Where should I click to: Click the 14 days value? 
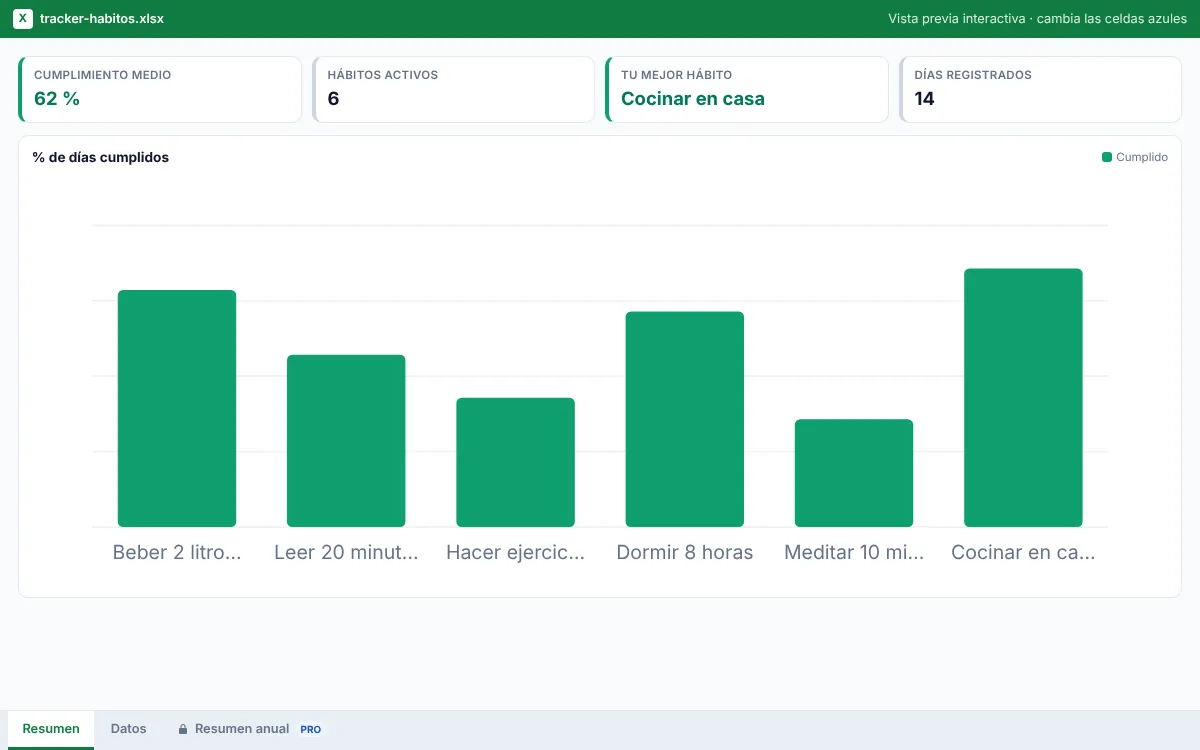925,99
